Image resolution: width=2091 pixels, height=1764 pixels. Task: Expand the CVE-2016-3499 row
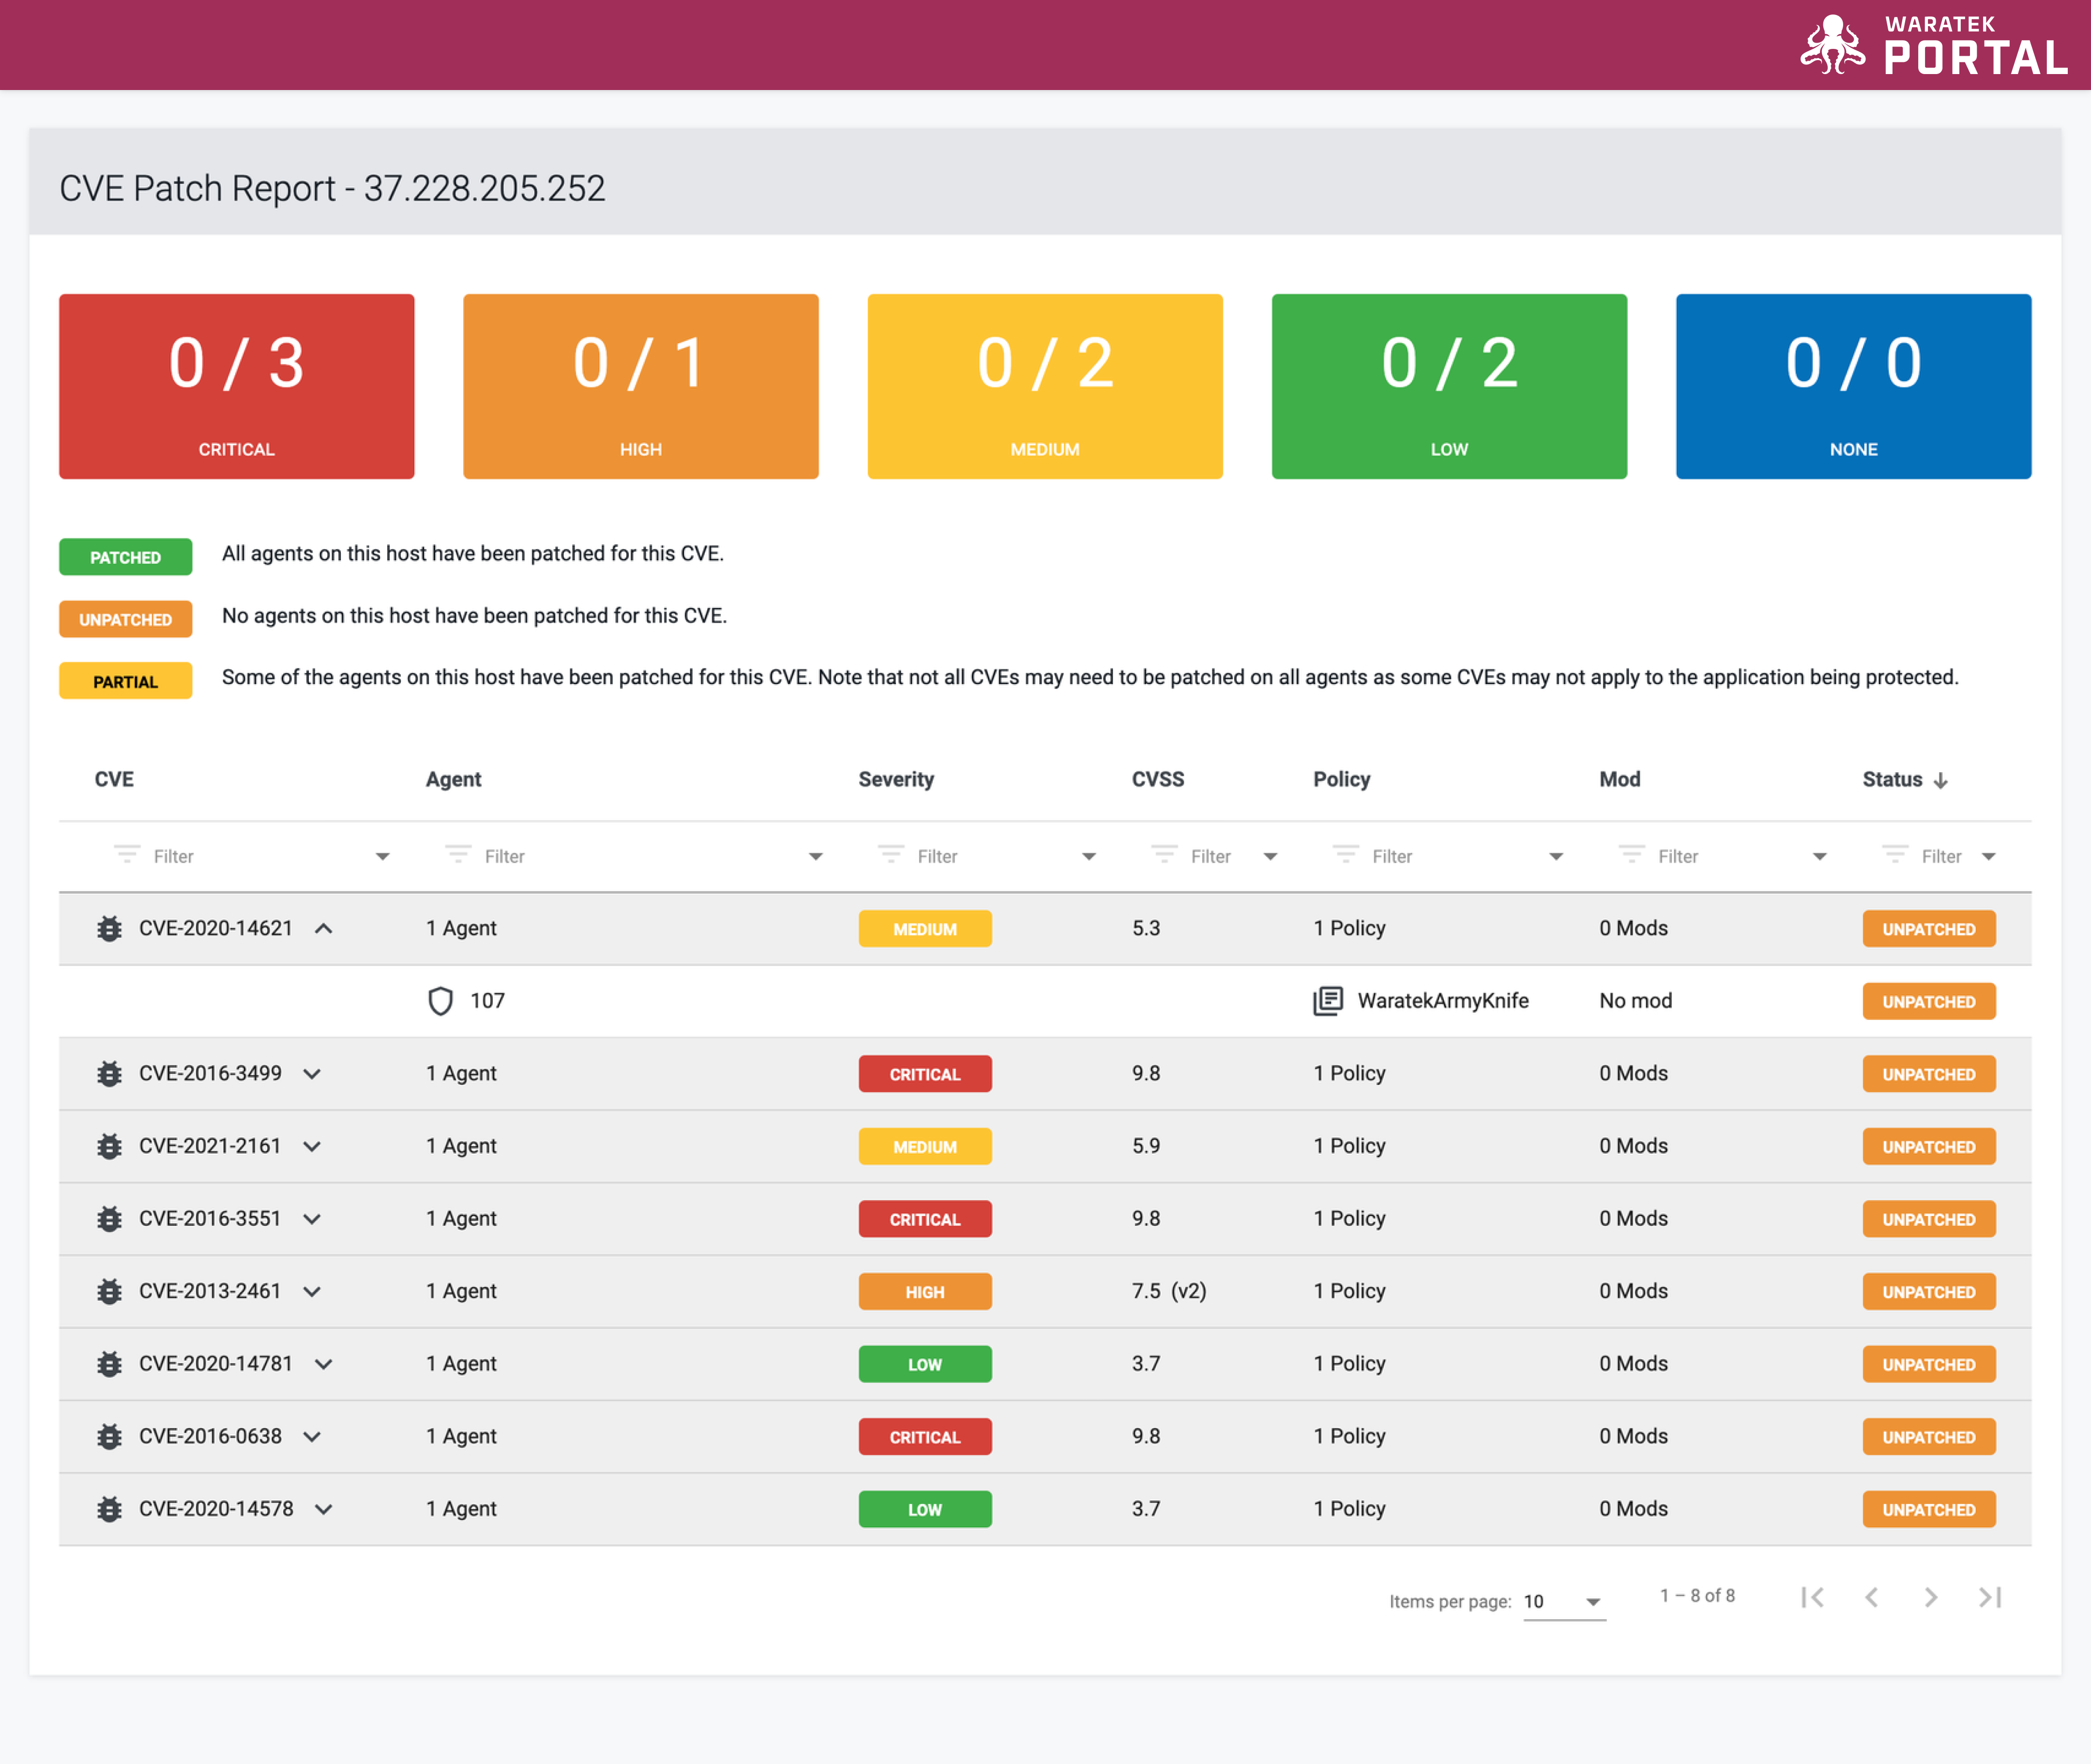point(312,1074)
